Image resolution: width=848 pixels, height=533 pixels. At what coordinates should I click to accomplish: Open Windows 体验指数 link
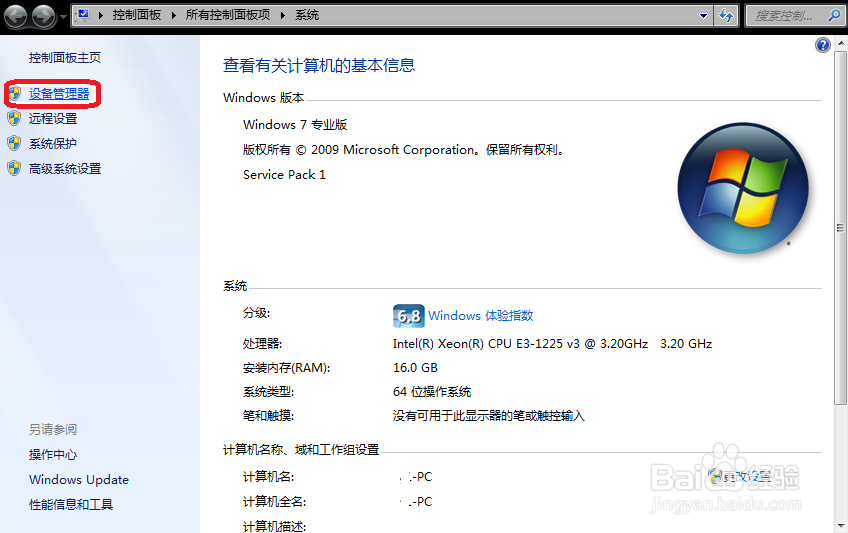pos(481,316)
